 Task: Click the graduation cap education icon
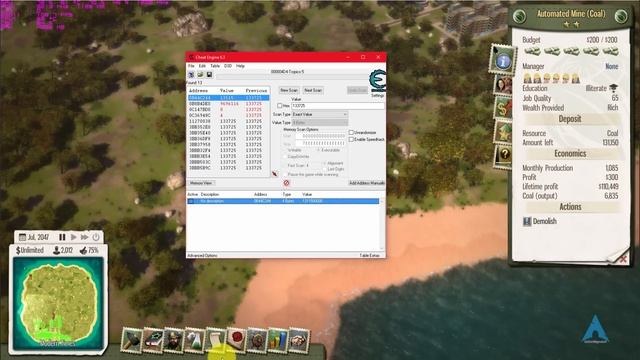(x=613, y=88)
